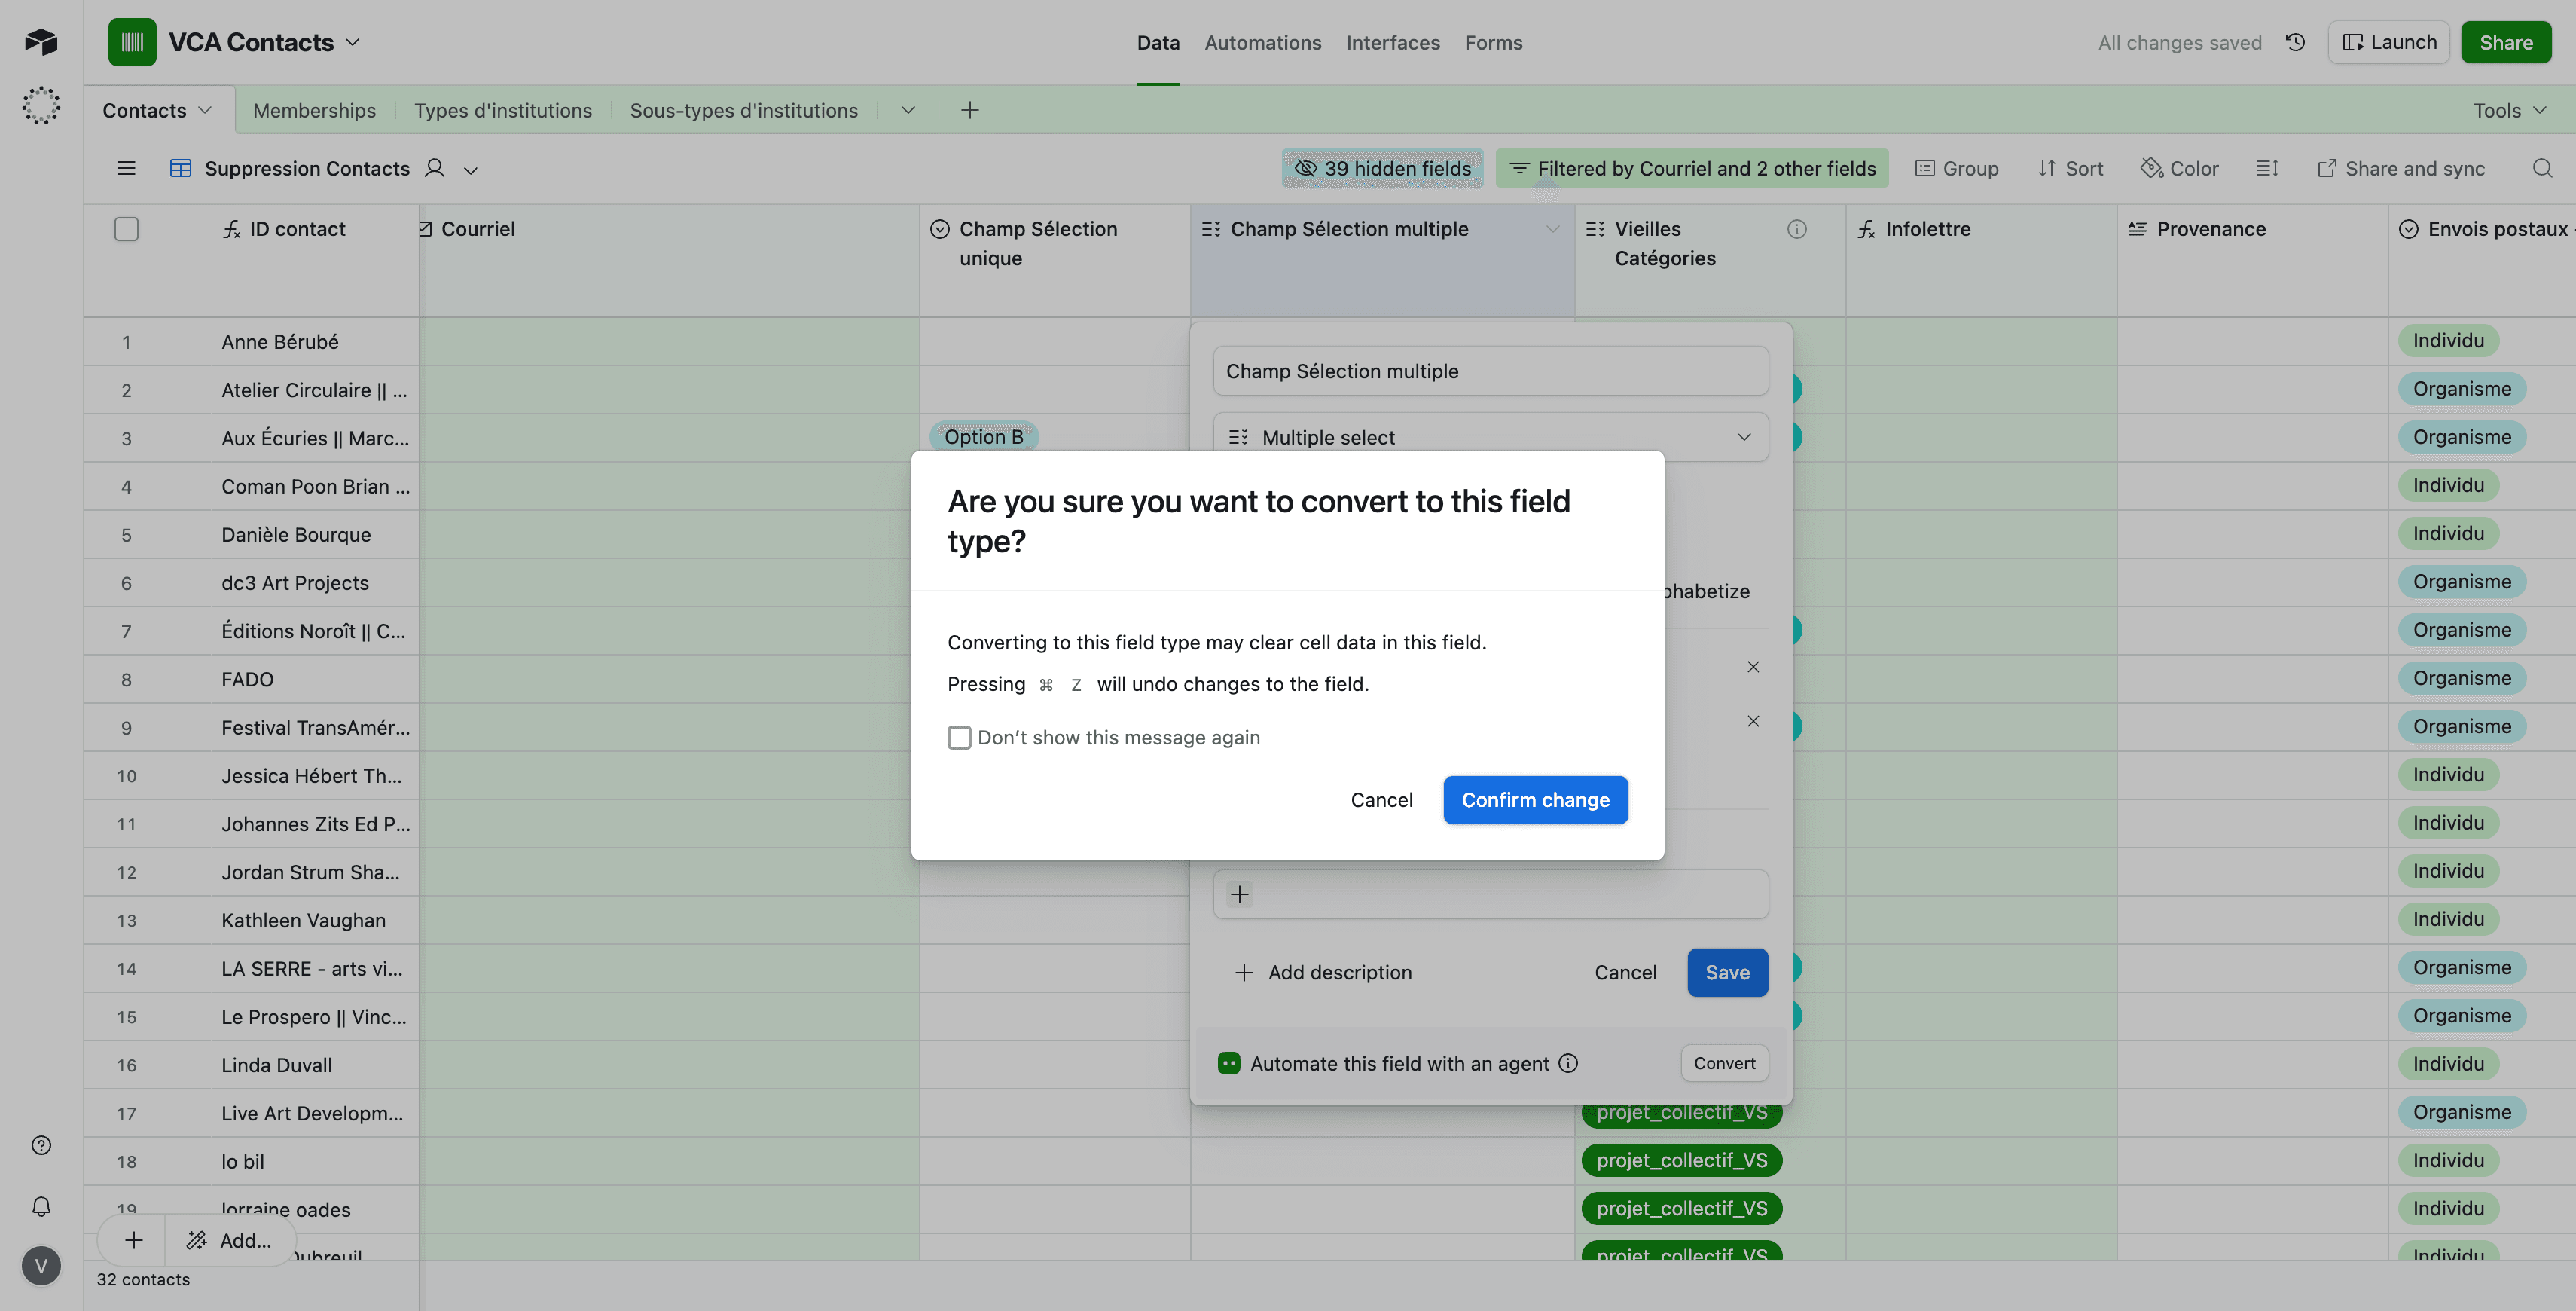Open the more tables chevron dropdown
Screen dimensions: 2576x1311
pos(907,110)
